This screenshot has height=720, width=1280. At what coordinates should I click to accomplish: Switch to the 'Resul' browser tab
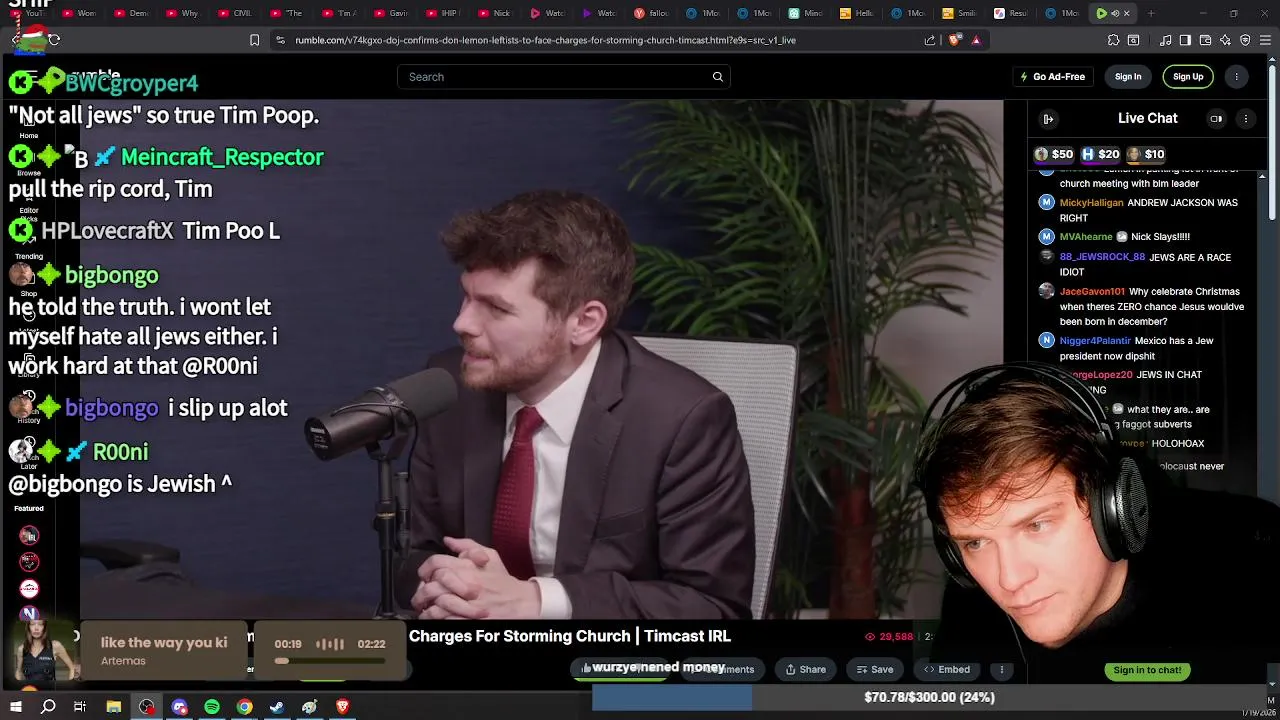1011,13
